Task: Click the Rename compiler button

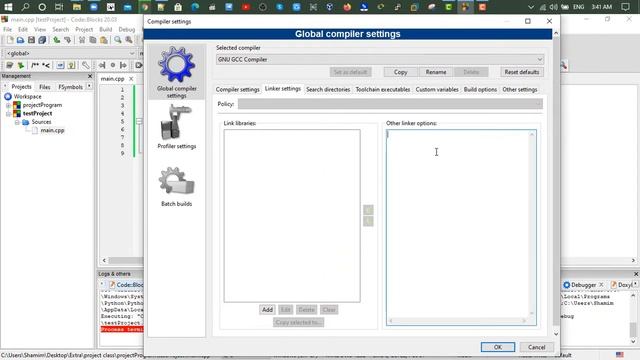Action: click(436, 72)
